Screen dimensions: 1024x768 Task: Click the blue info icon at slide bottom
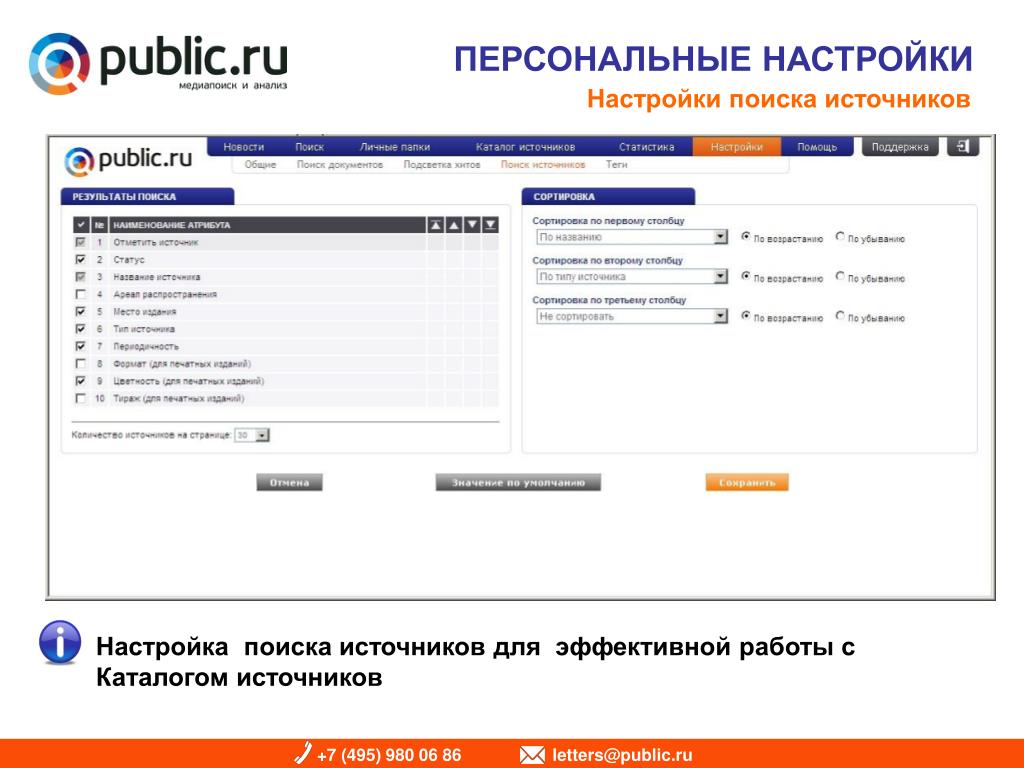60,641
